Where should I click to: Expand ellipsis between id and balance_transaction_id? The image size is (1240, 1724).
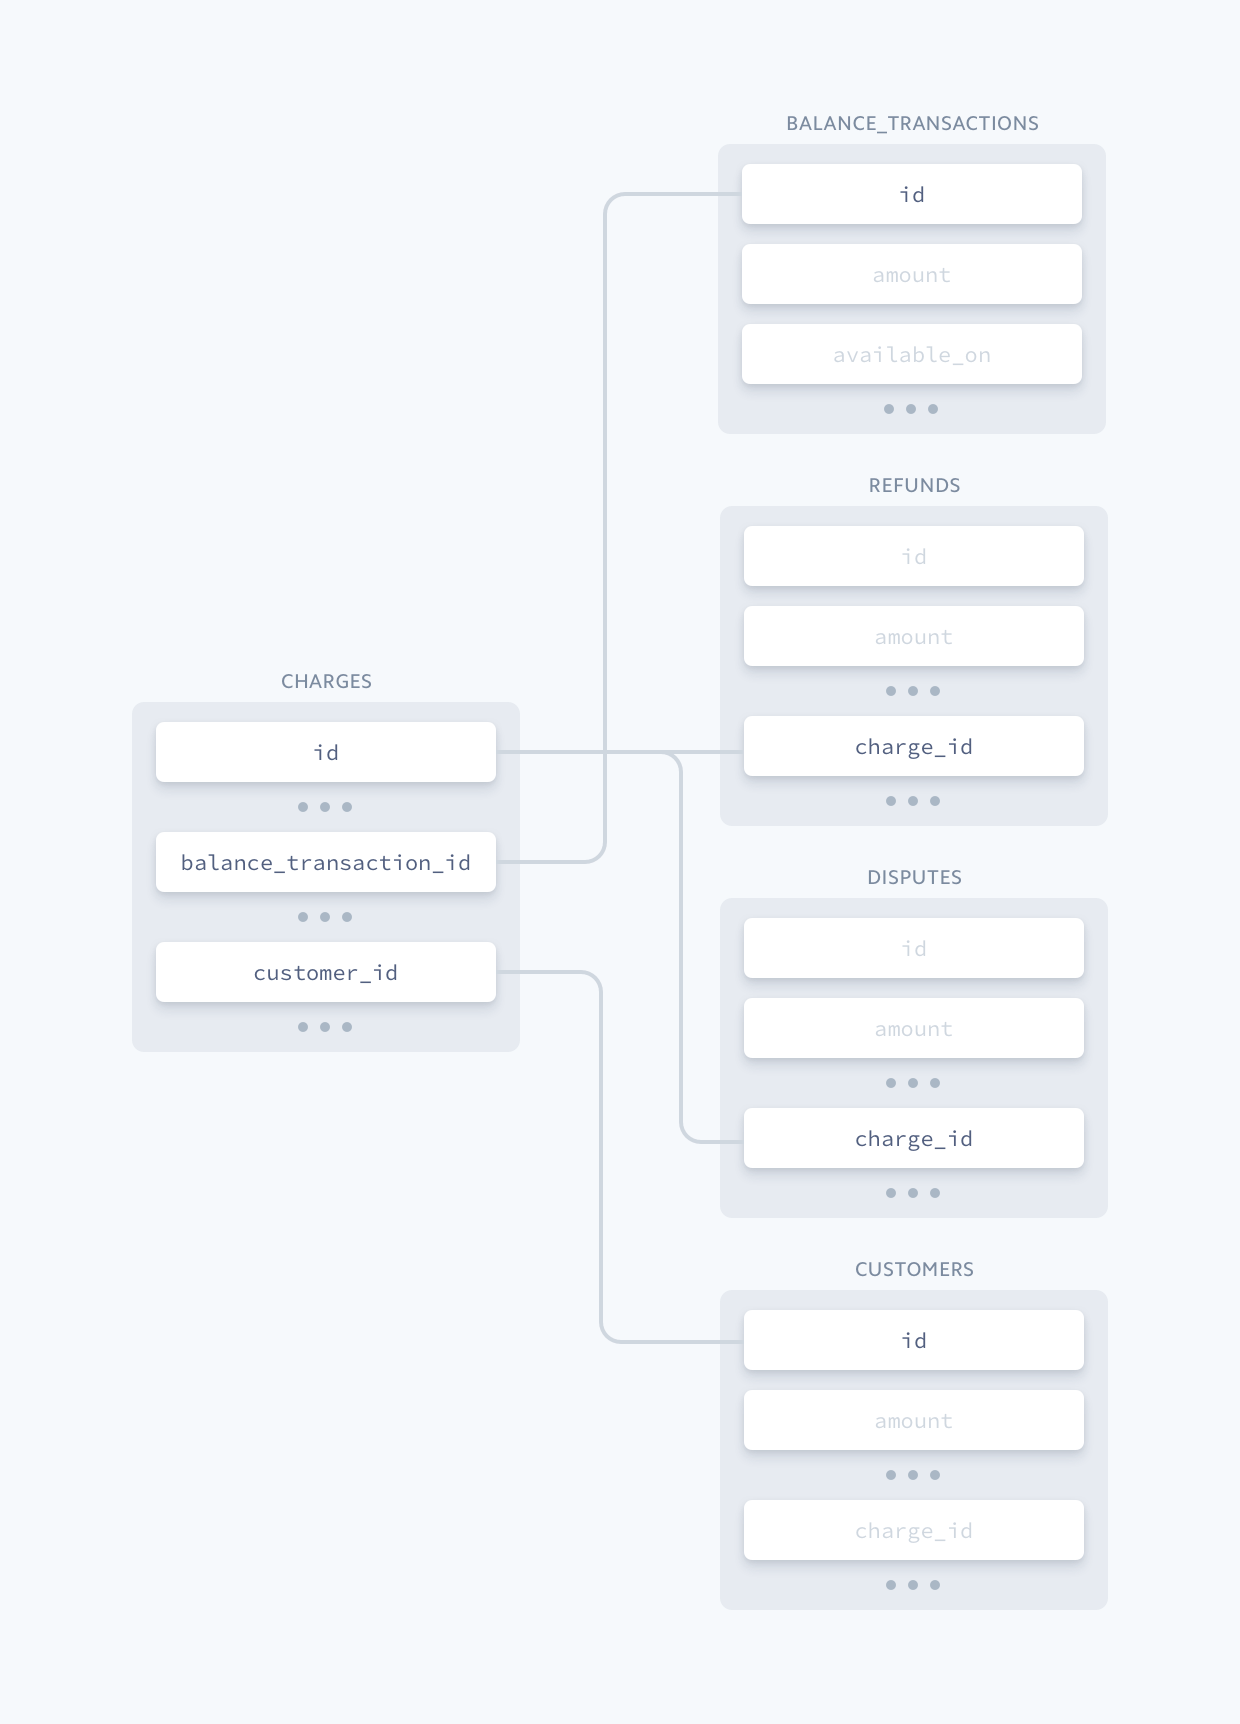[x=325, y=807]
